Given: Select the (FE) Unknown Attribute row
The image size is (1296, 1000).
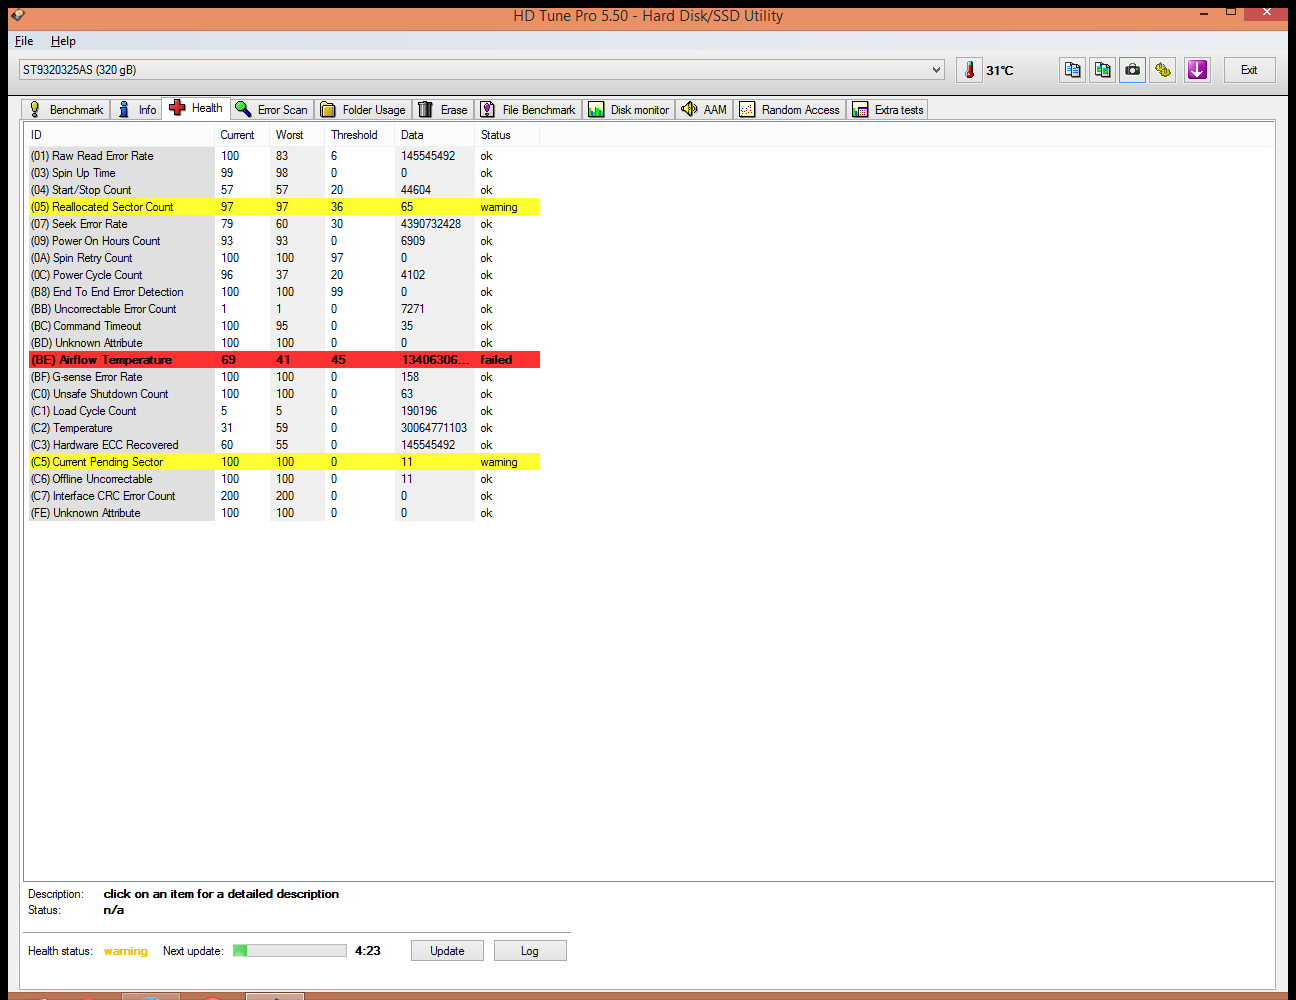Looking at the screenshot, I should [x=284, y=513].
